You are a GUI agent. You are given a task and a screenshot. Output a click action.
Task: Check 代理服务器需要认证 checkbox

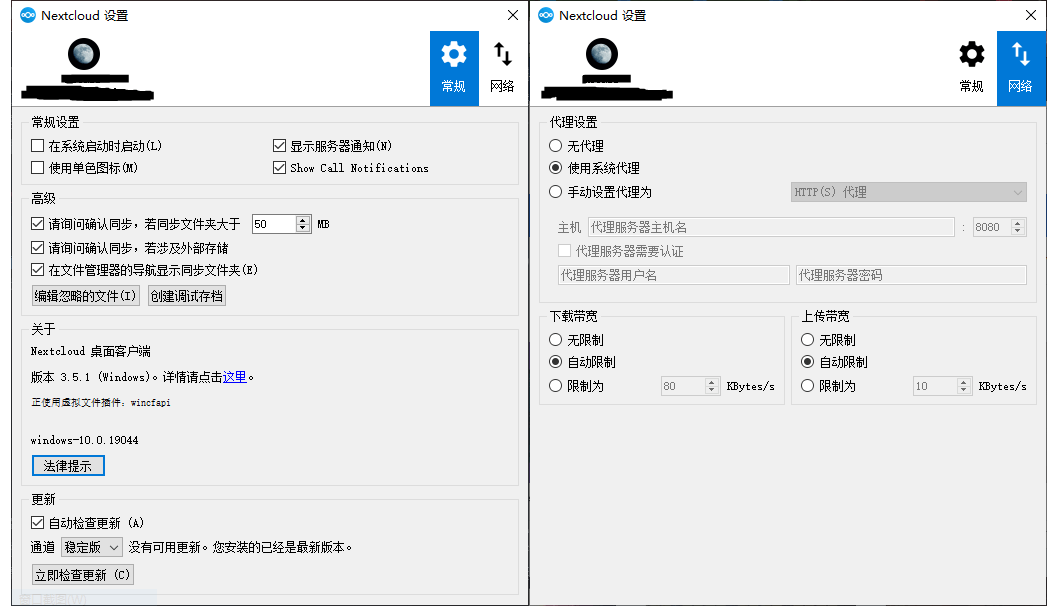click(565, 251)
